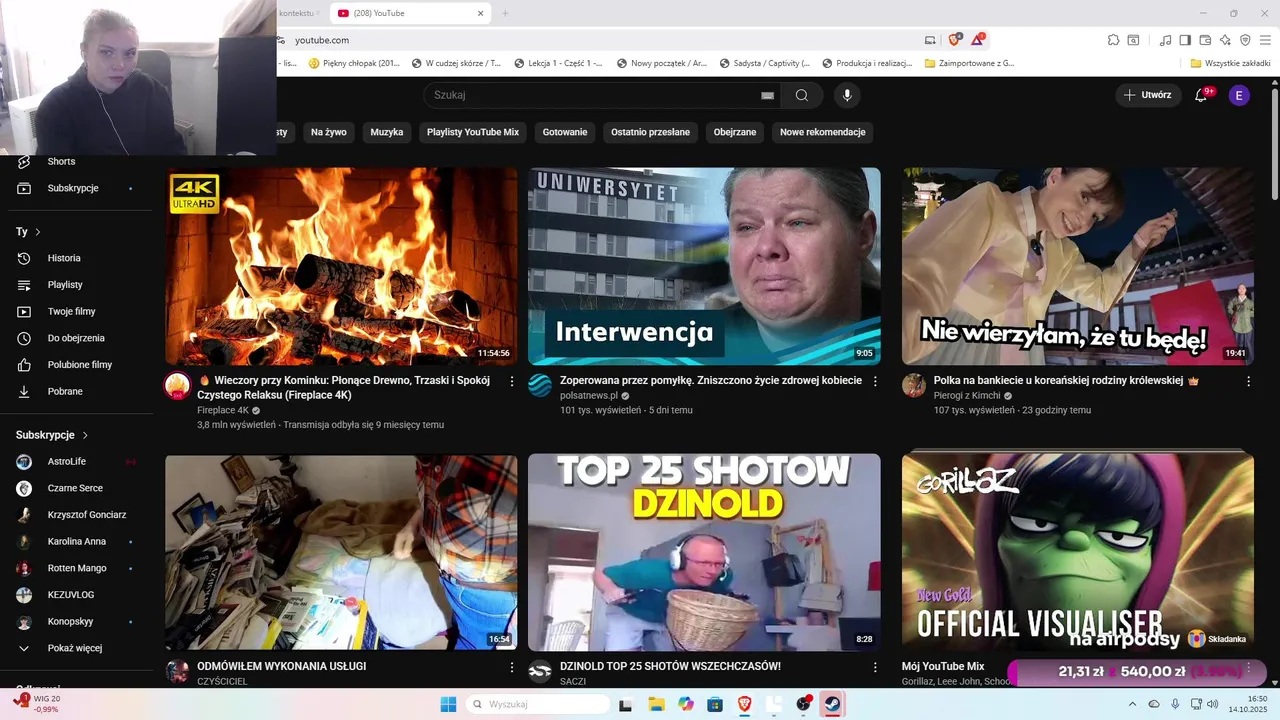Screen dimensions: 1280x720
Task: Open Brave Rewards triangle icon
Action: [978, 40]
